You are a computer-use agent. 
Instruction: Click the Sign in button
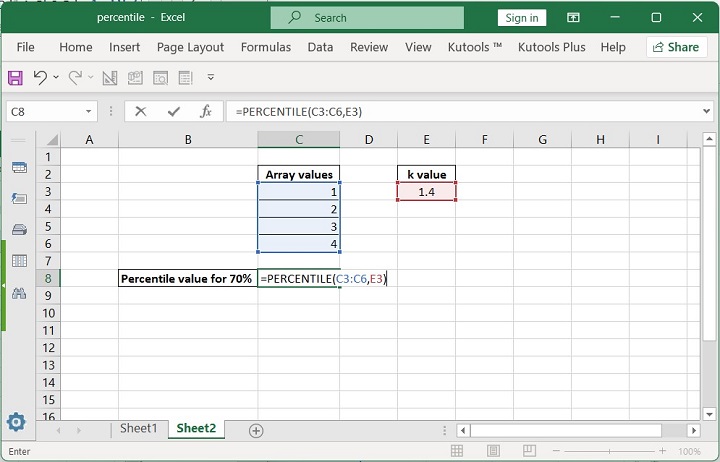(x=522, y=18)
